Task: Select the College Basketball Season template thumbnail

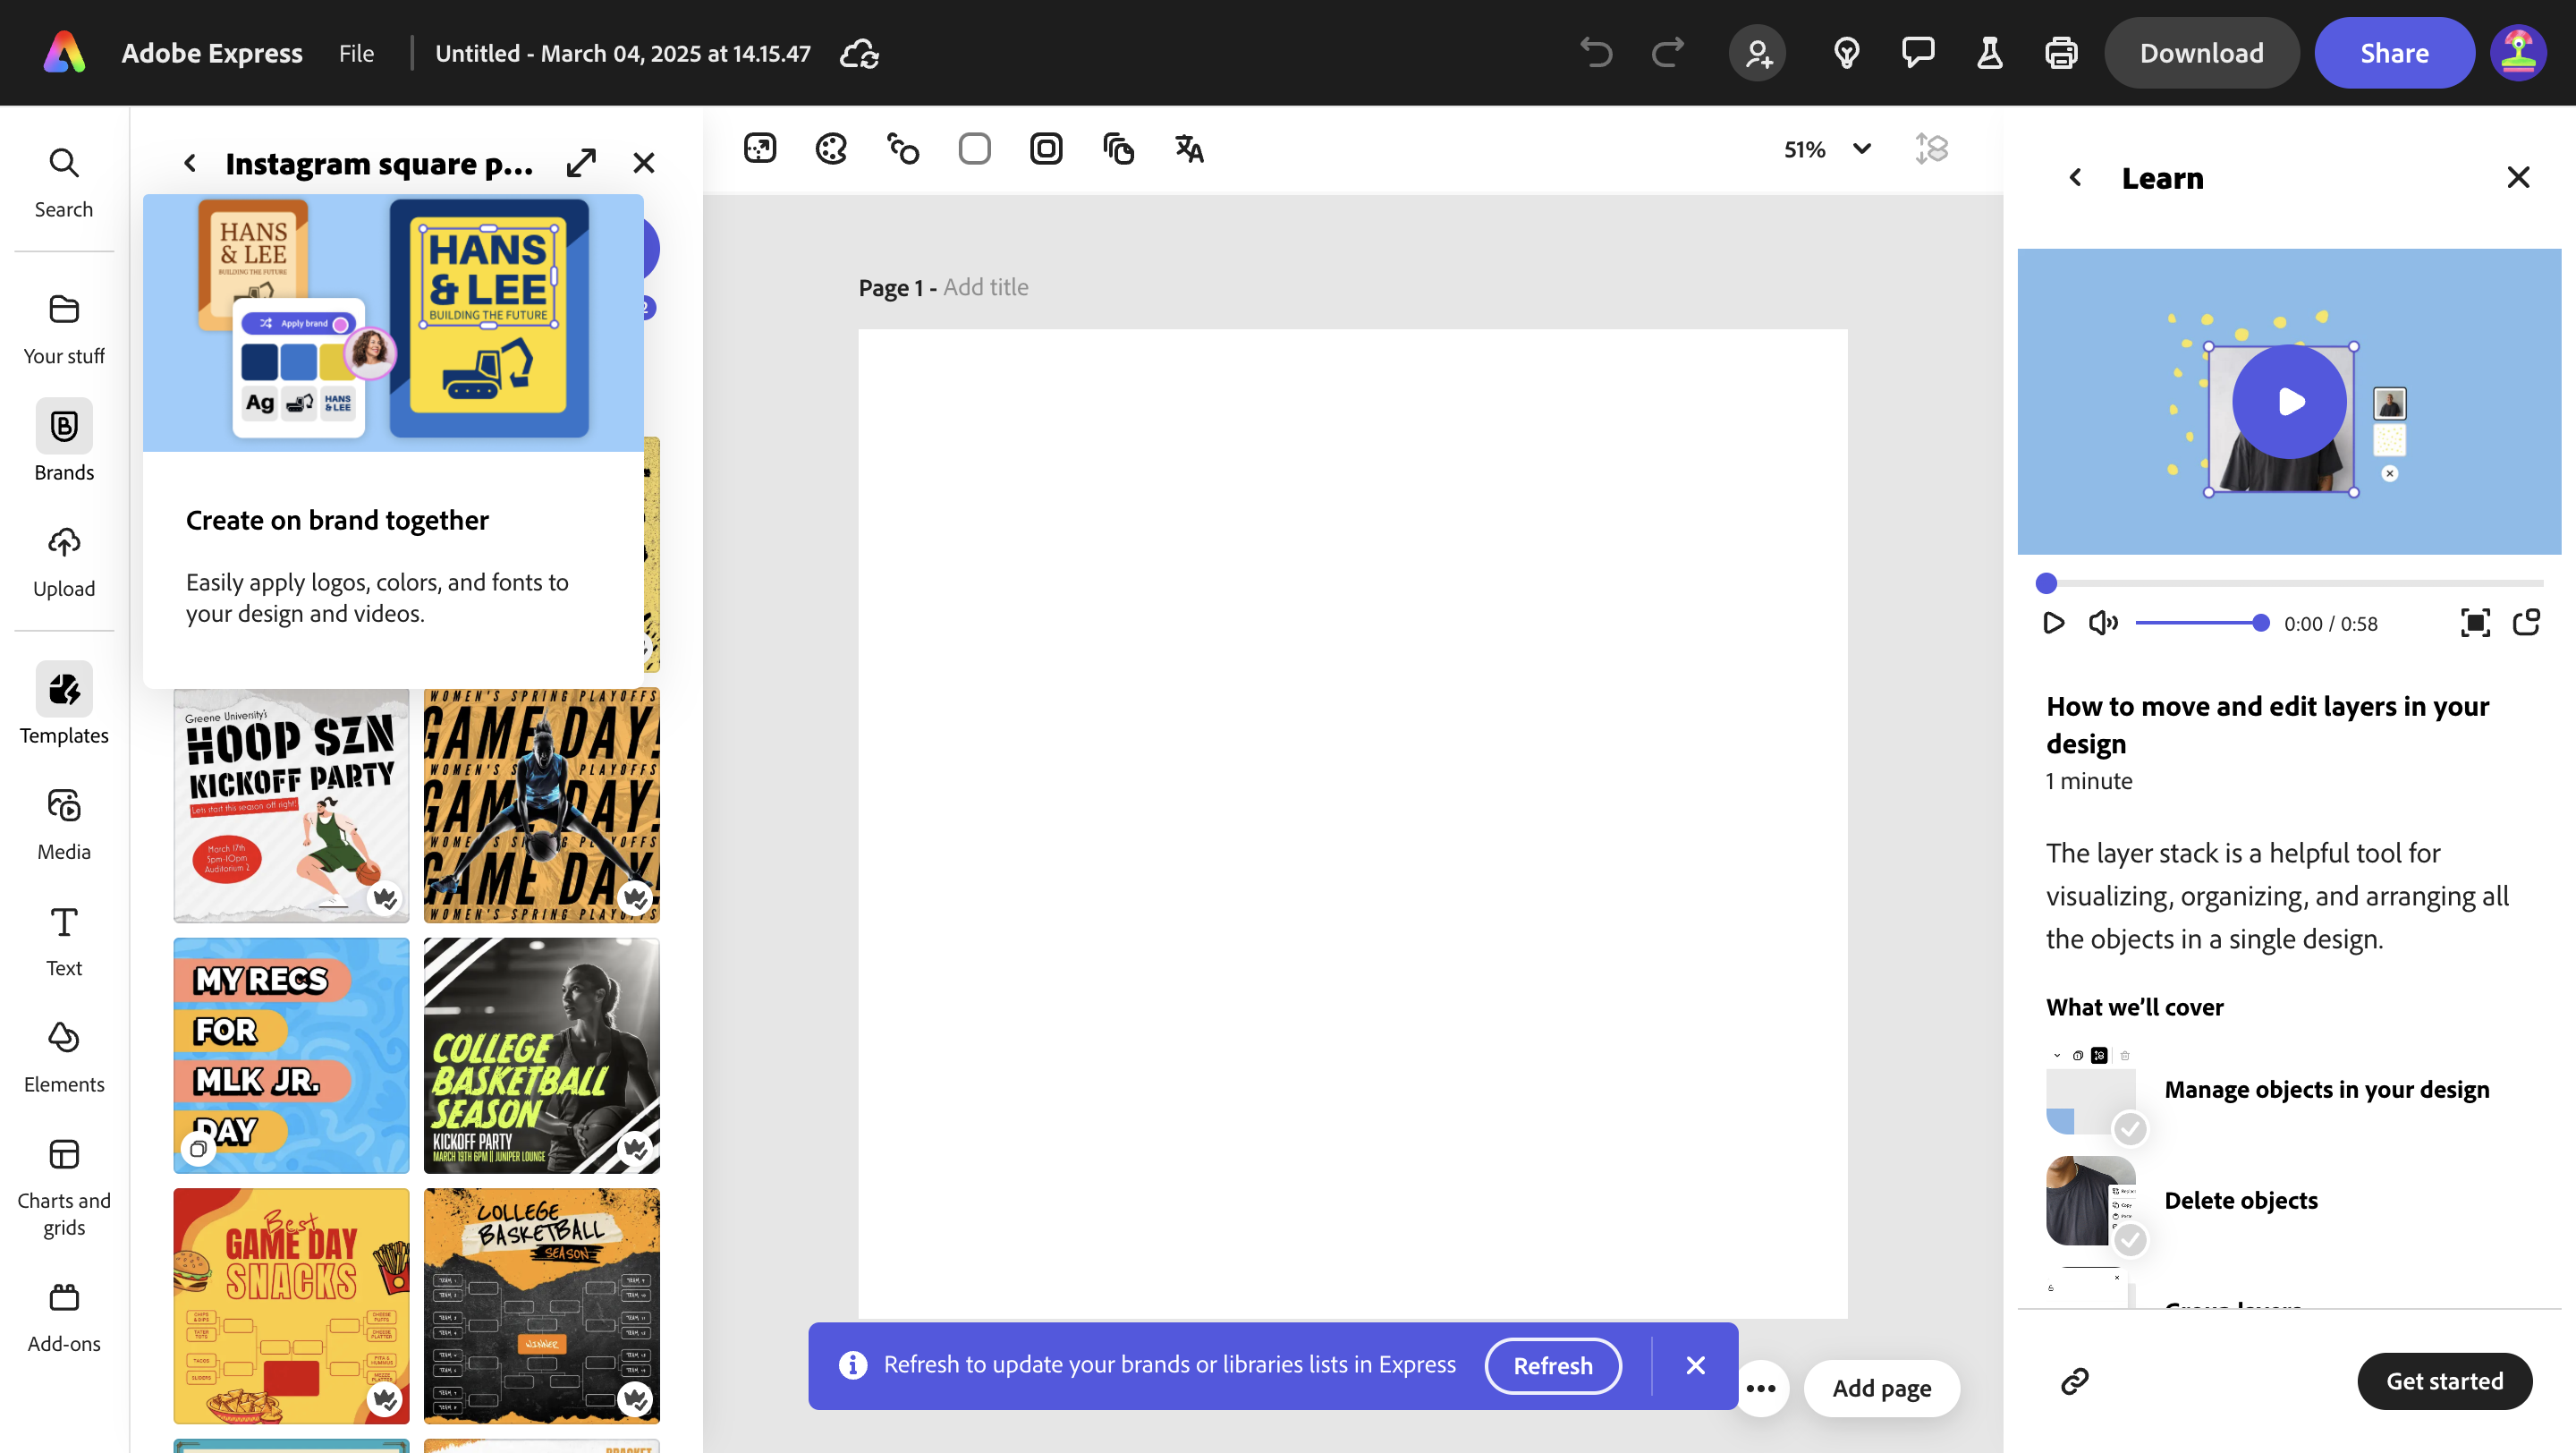Action: tap(541, 1055)
